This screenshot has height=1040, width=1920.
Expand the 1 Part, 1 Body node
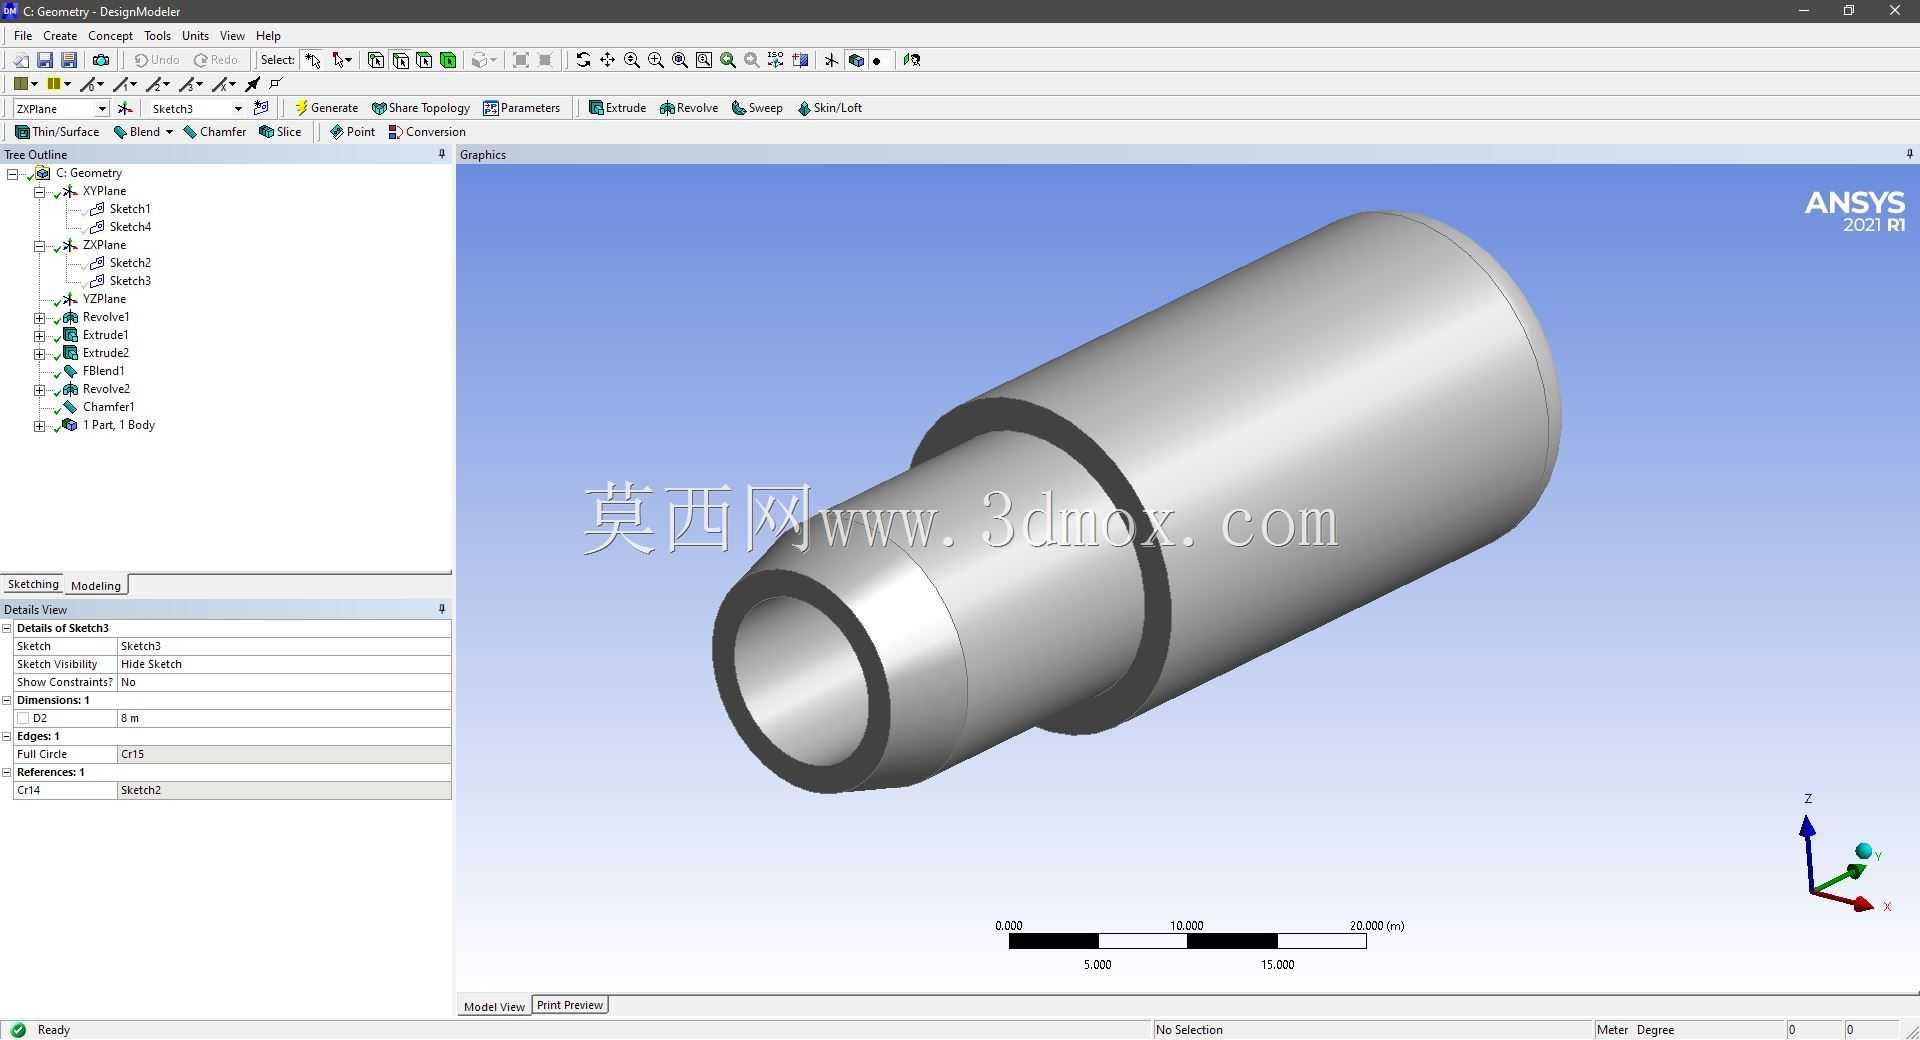39,426
